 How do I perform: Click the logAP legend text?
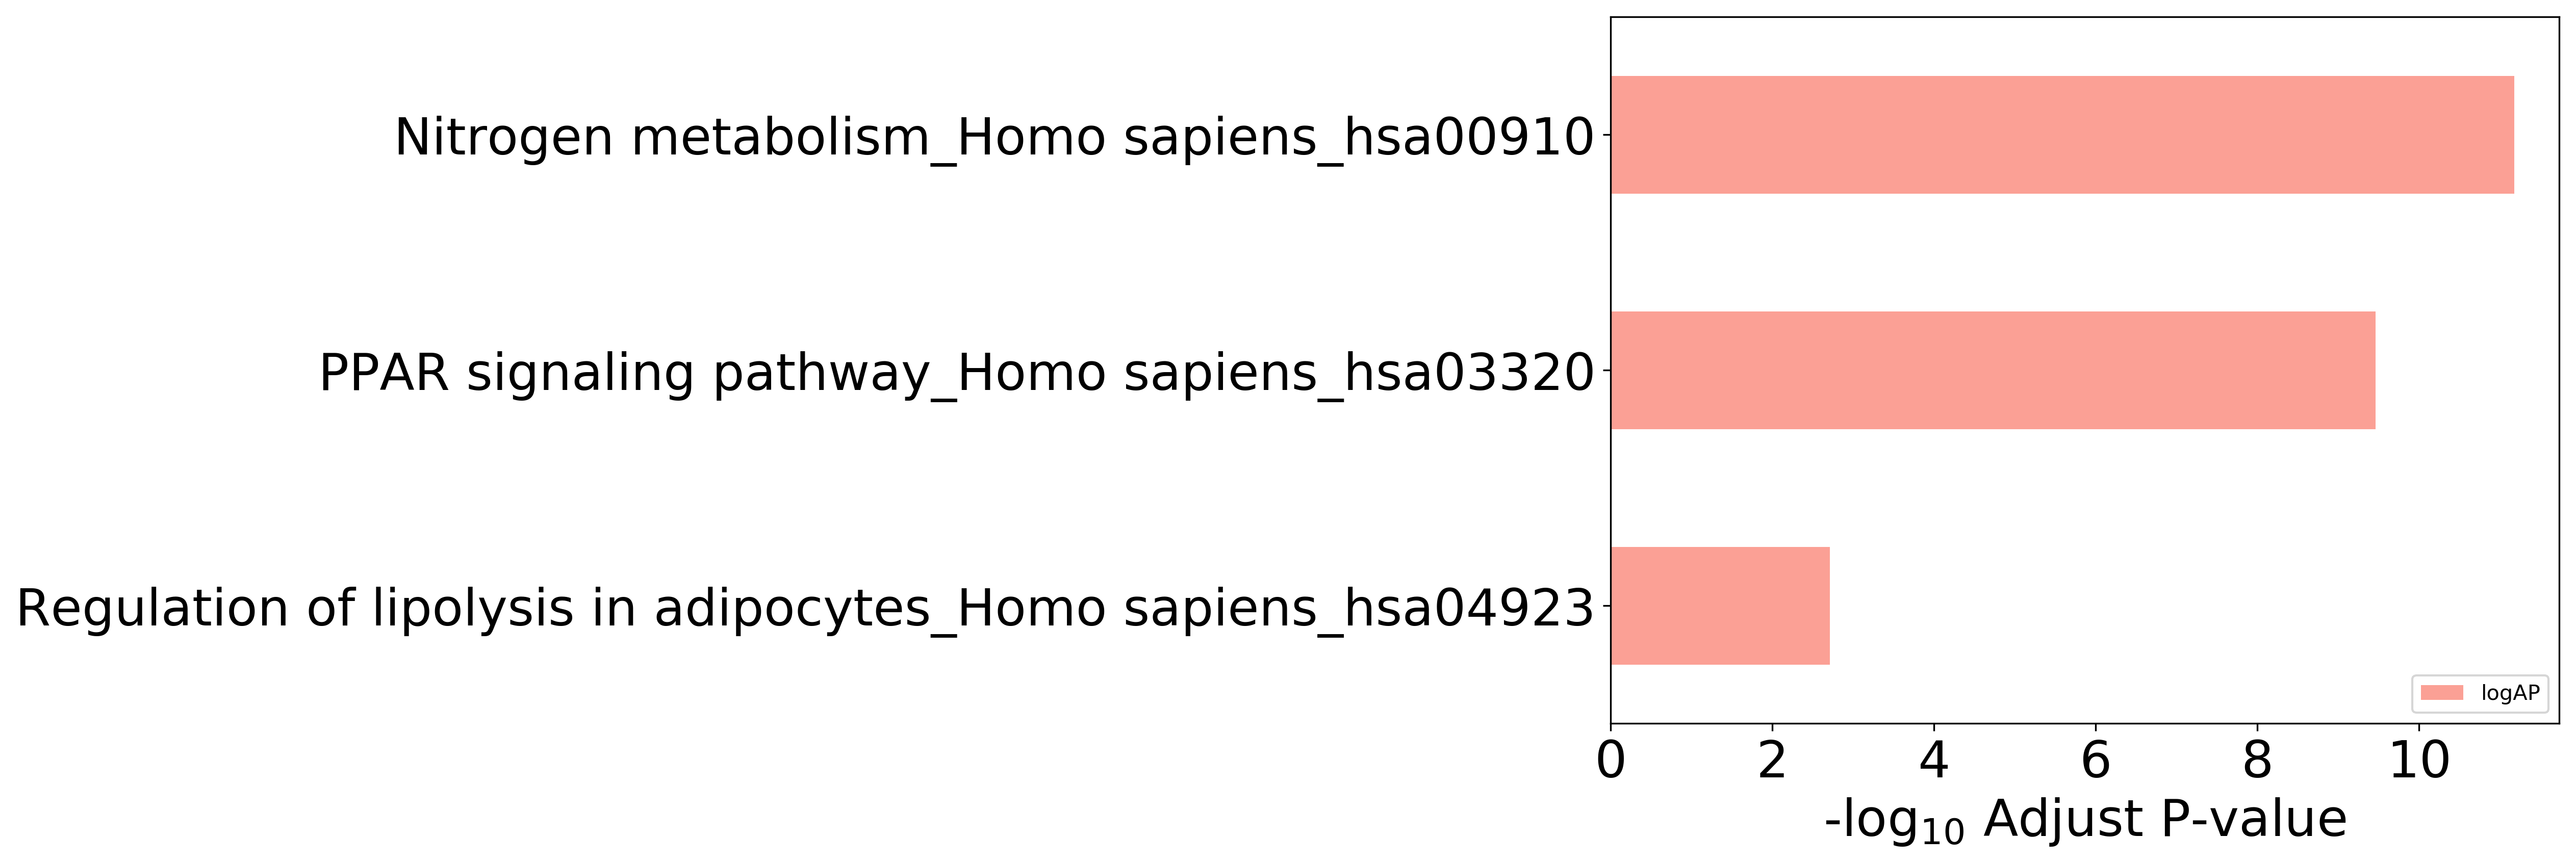click(x=2510, y=693)
